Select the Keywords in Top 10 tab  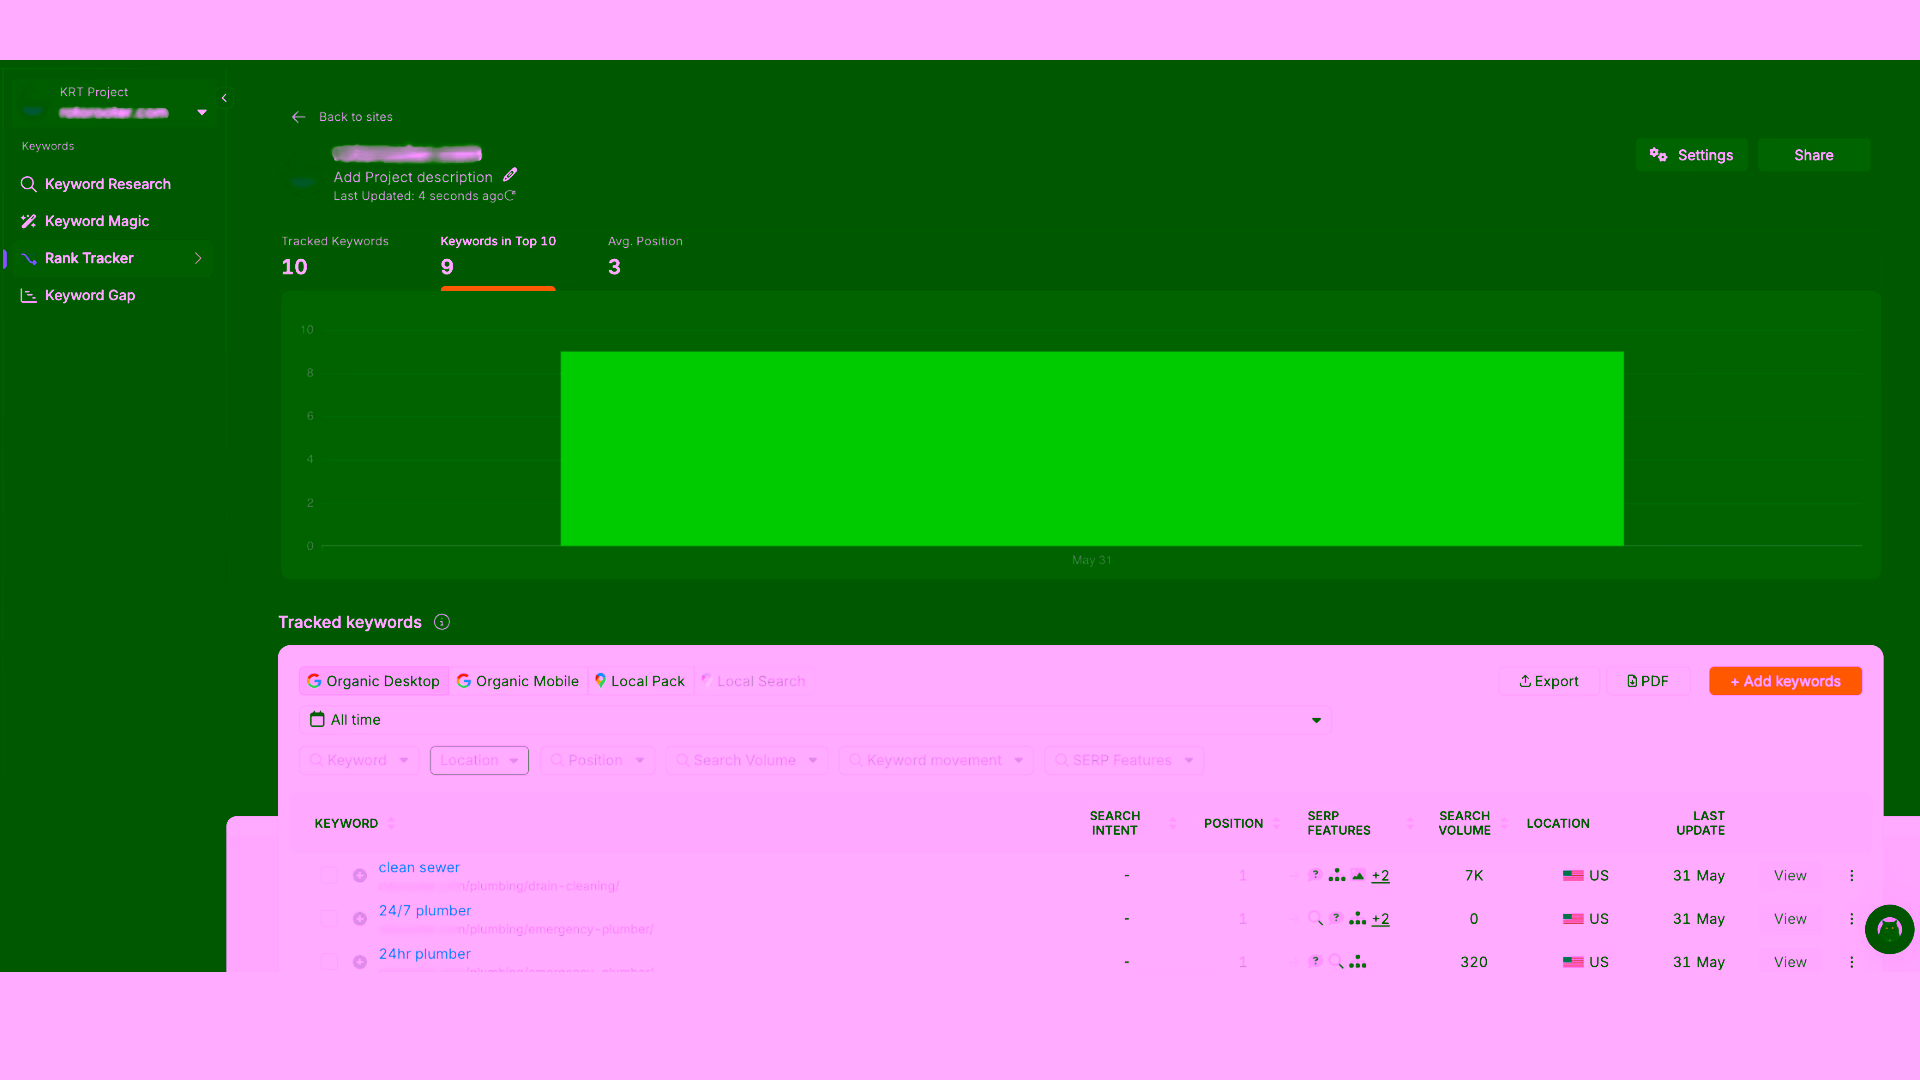point(498,256)
